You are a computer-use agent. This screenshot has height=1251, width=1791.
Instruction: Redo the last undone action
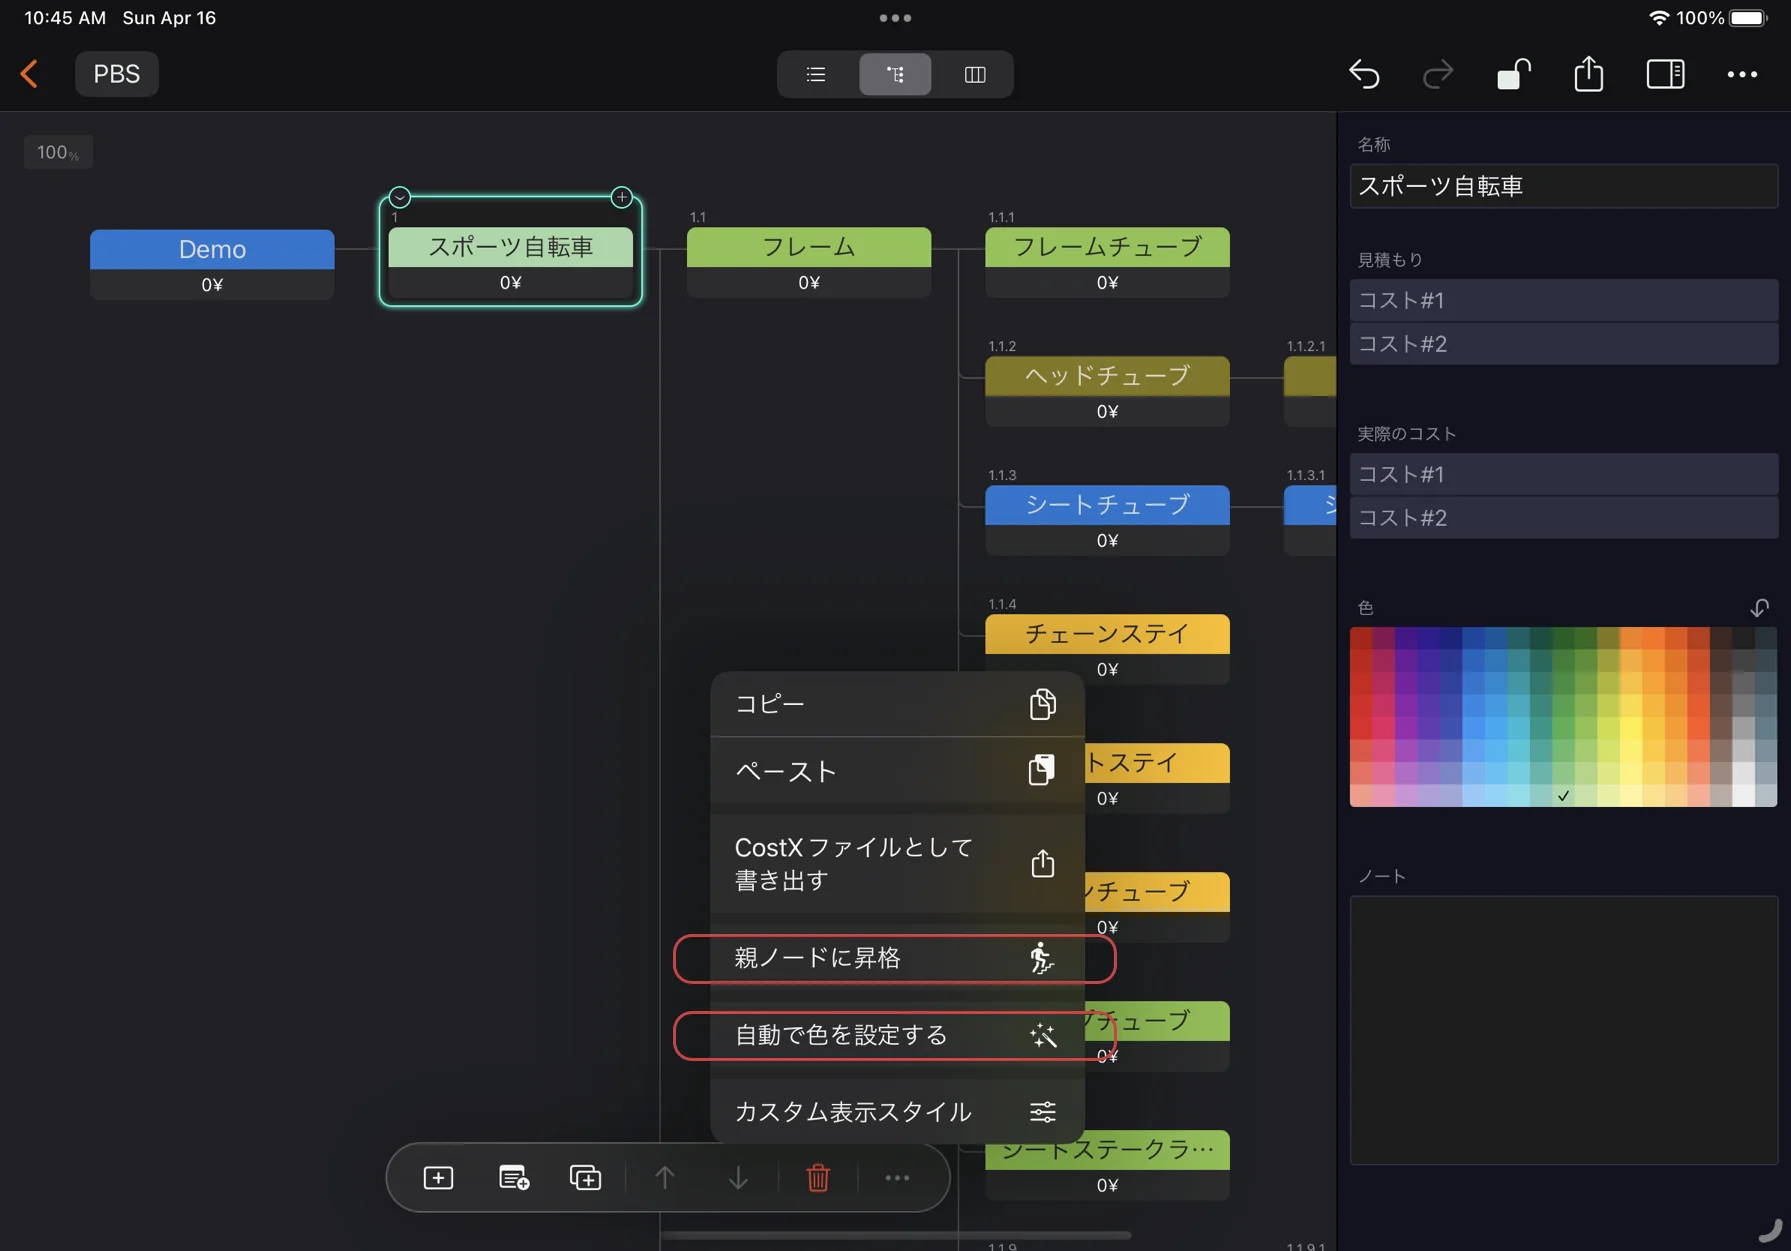[x=1437, y=74]
